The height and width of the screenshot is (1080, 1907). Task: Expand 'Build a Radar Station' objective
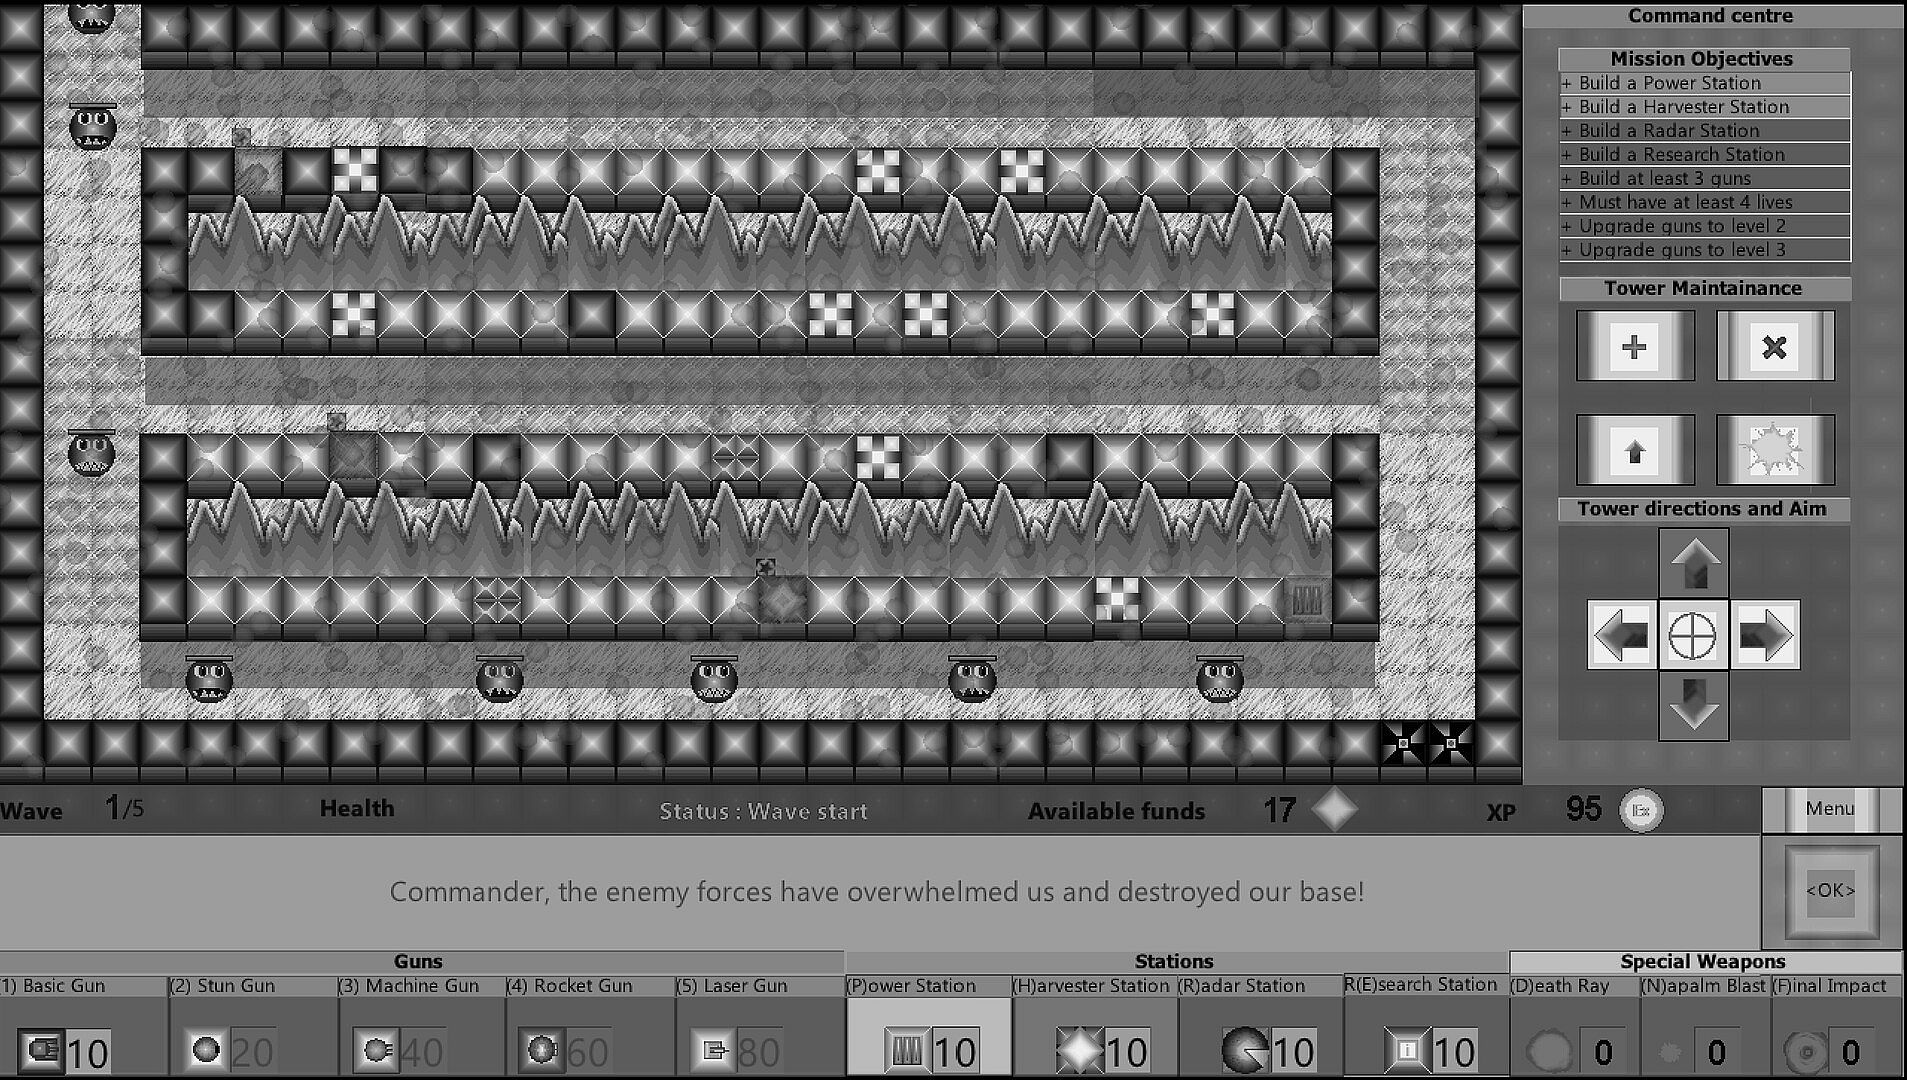click(x=1705, y=131)
